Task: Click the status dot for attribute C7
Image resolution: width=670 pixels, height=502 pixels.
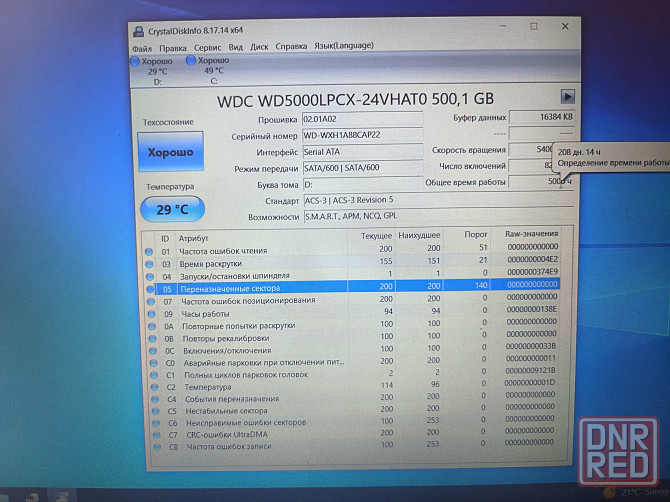Action: [x=156, y=435]
